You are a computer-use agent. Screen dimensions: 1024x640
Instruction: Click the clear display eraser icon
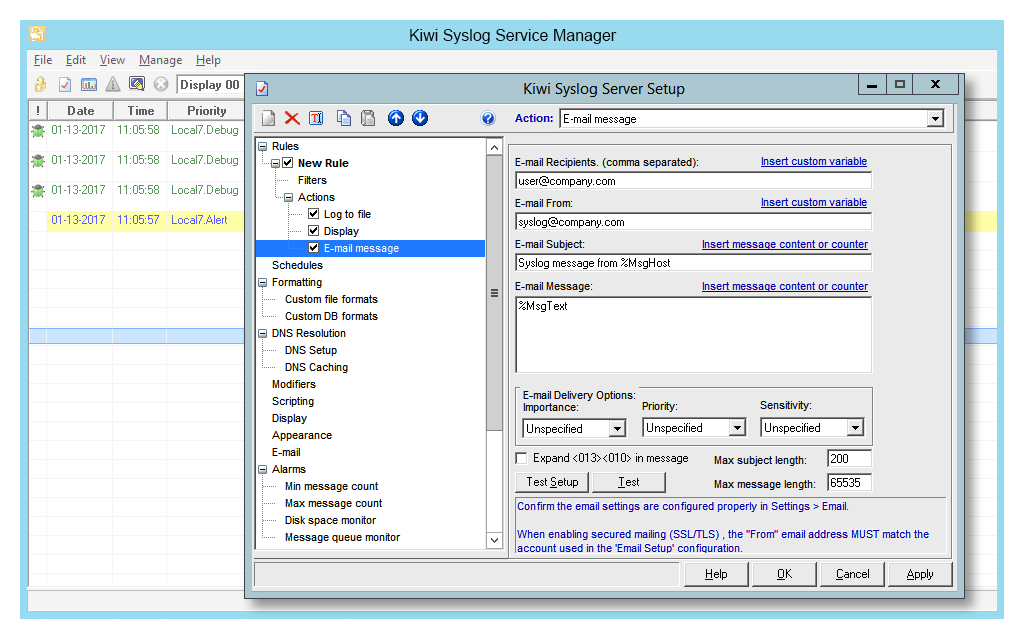pos(136,84)
